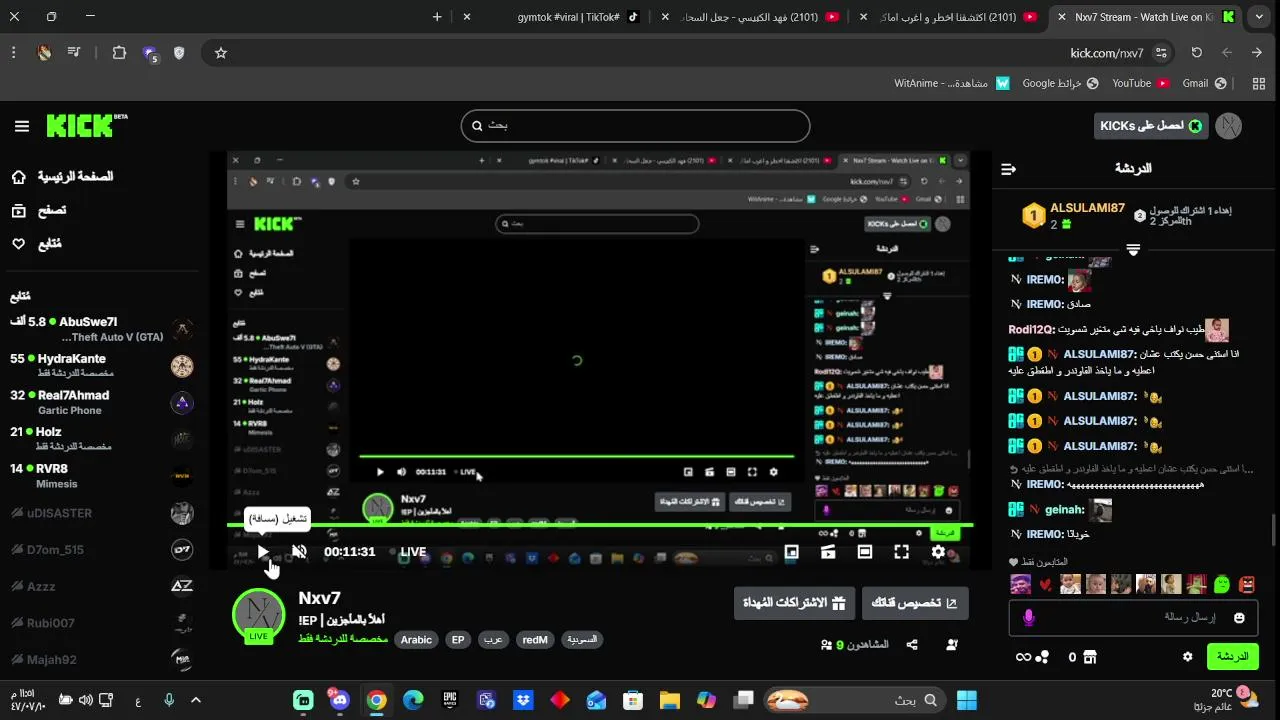Select the red angry face emote
Viewport: 1280px width, 720px height.
coord(1246,584)
